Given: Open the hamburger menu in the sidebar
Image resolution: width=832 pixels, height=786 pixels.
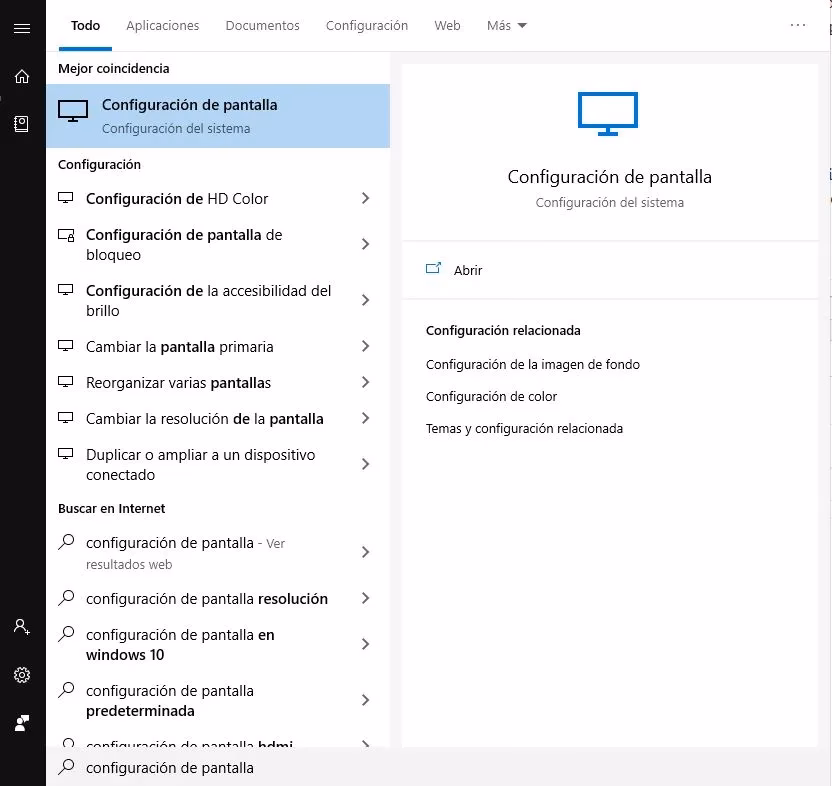Looking at the screenshot, I should pos(22,28).
